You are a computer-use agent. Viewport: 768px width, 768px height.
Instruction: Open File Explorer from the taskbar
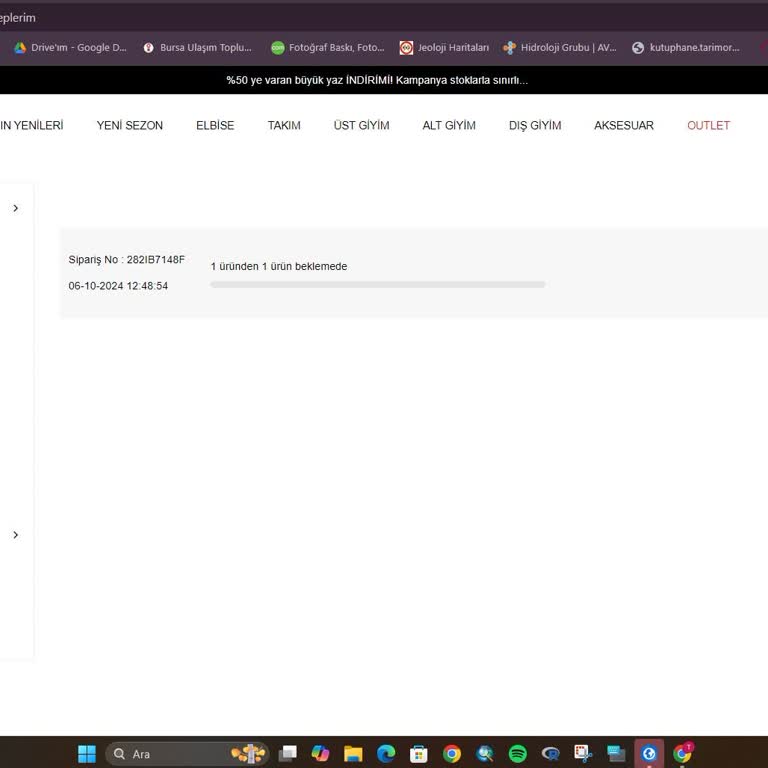pos(353,753)
